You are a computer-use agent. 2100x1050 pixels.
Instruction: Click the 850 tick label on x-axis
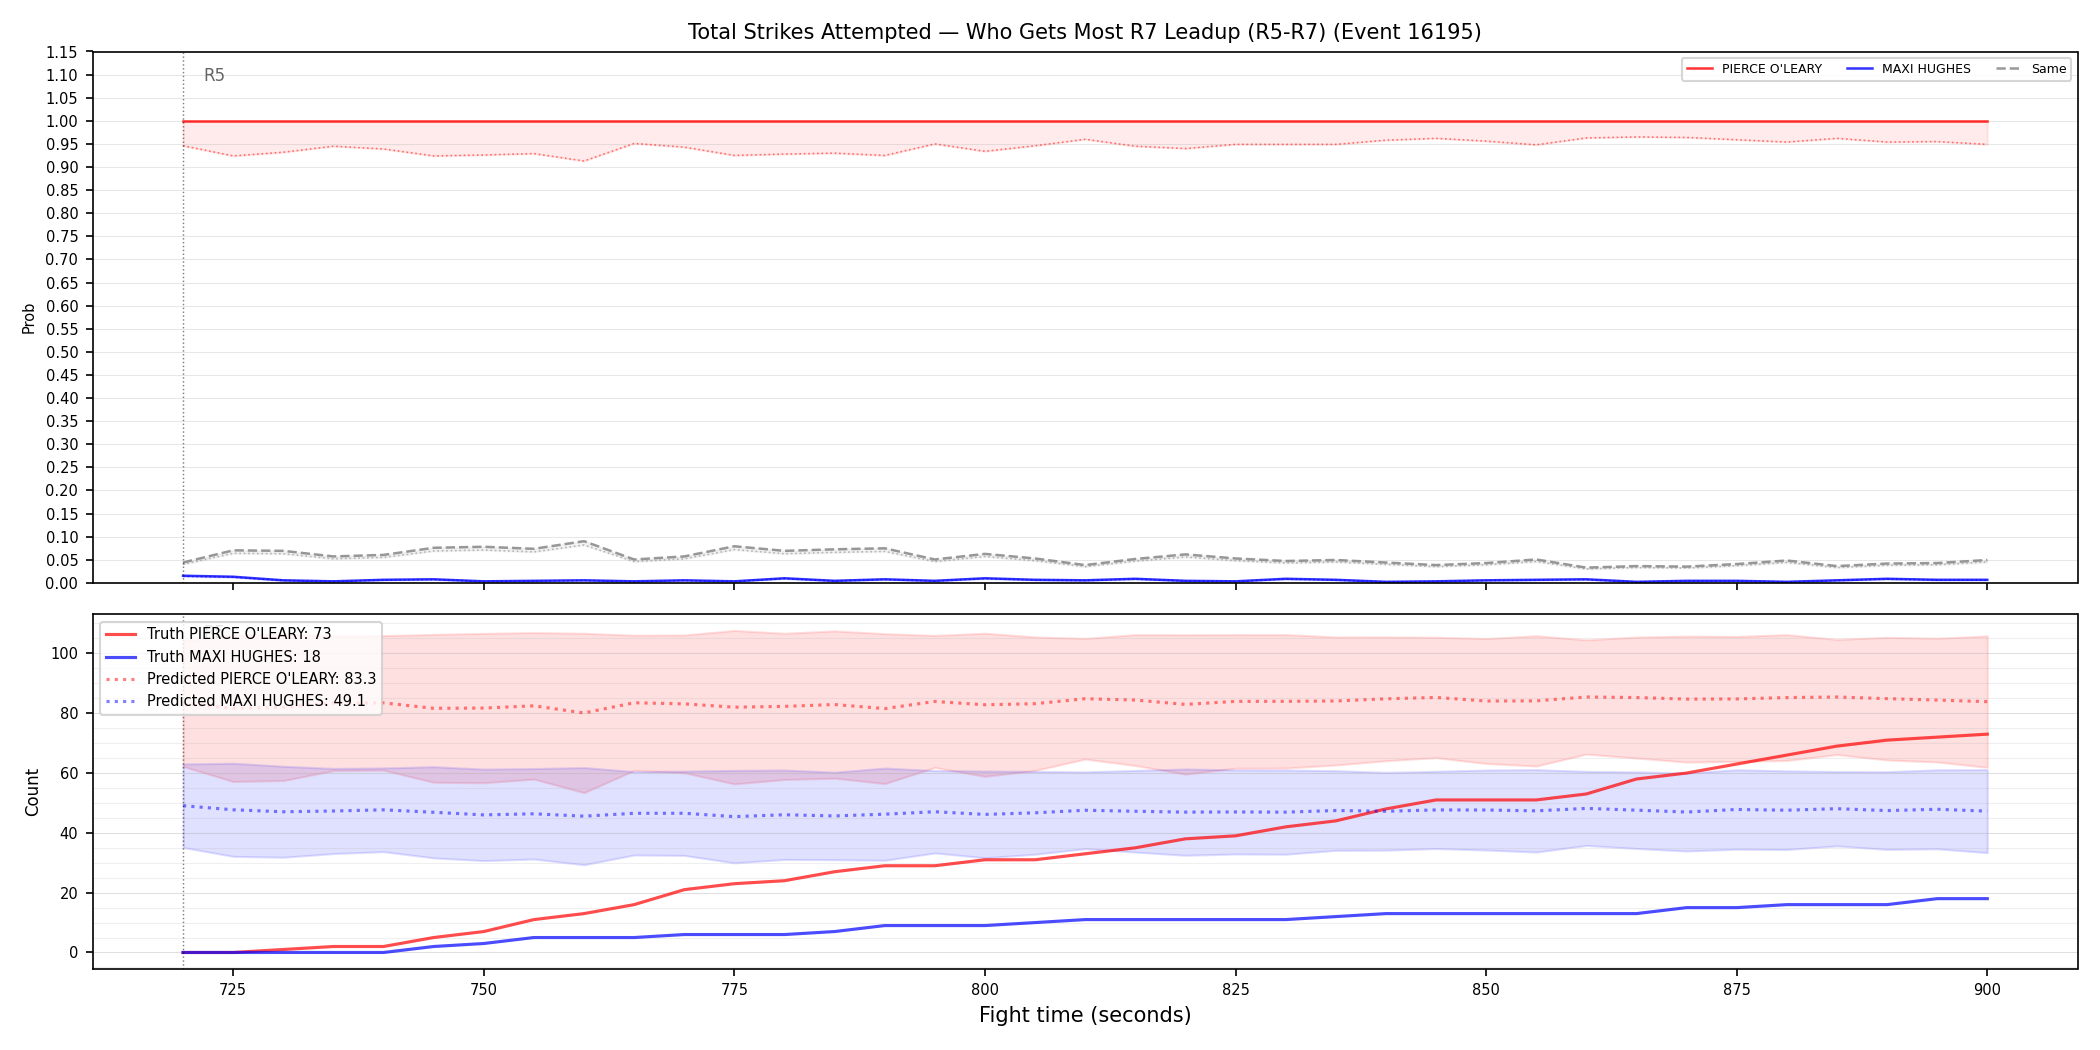1486,989
